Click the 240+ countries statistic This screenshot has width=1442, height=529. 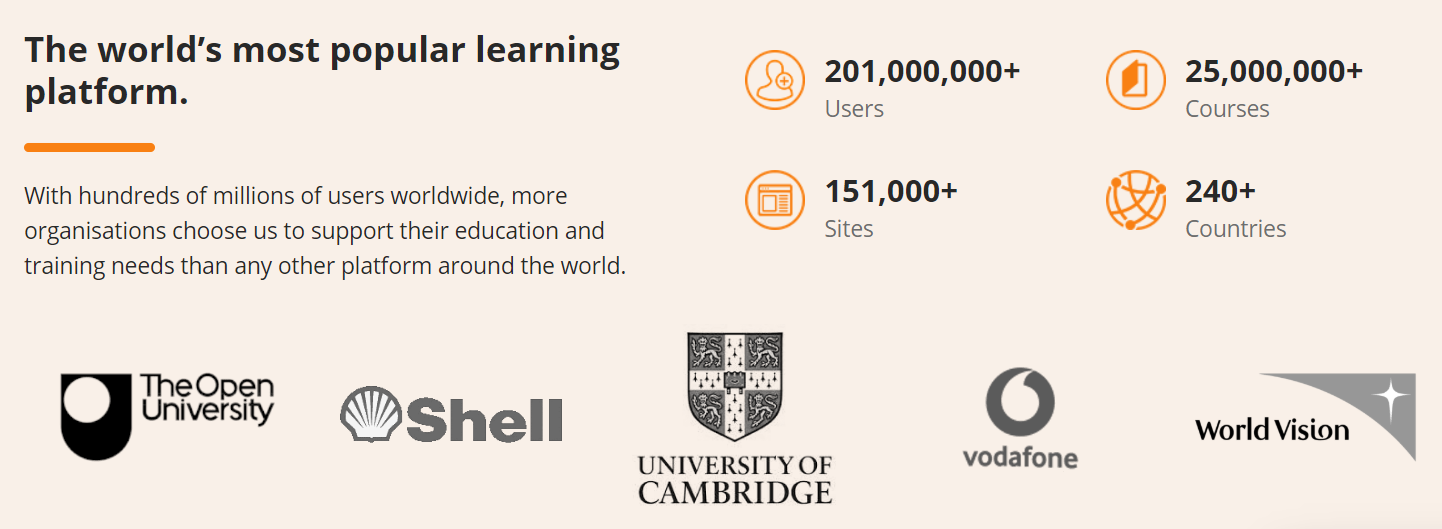1220,191
